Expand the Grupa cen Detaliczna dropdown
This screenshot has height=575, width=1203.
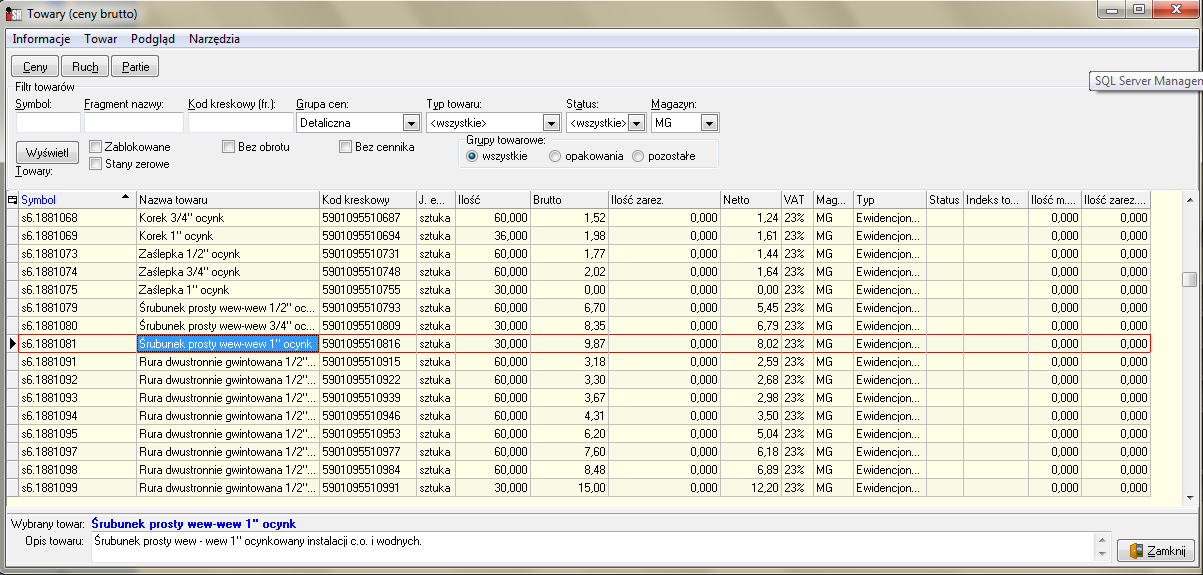coord(410,123)
